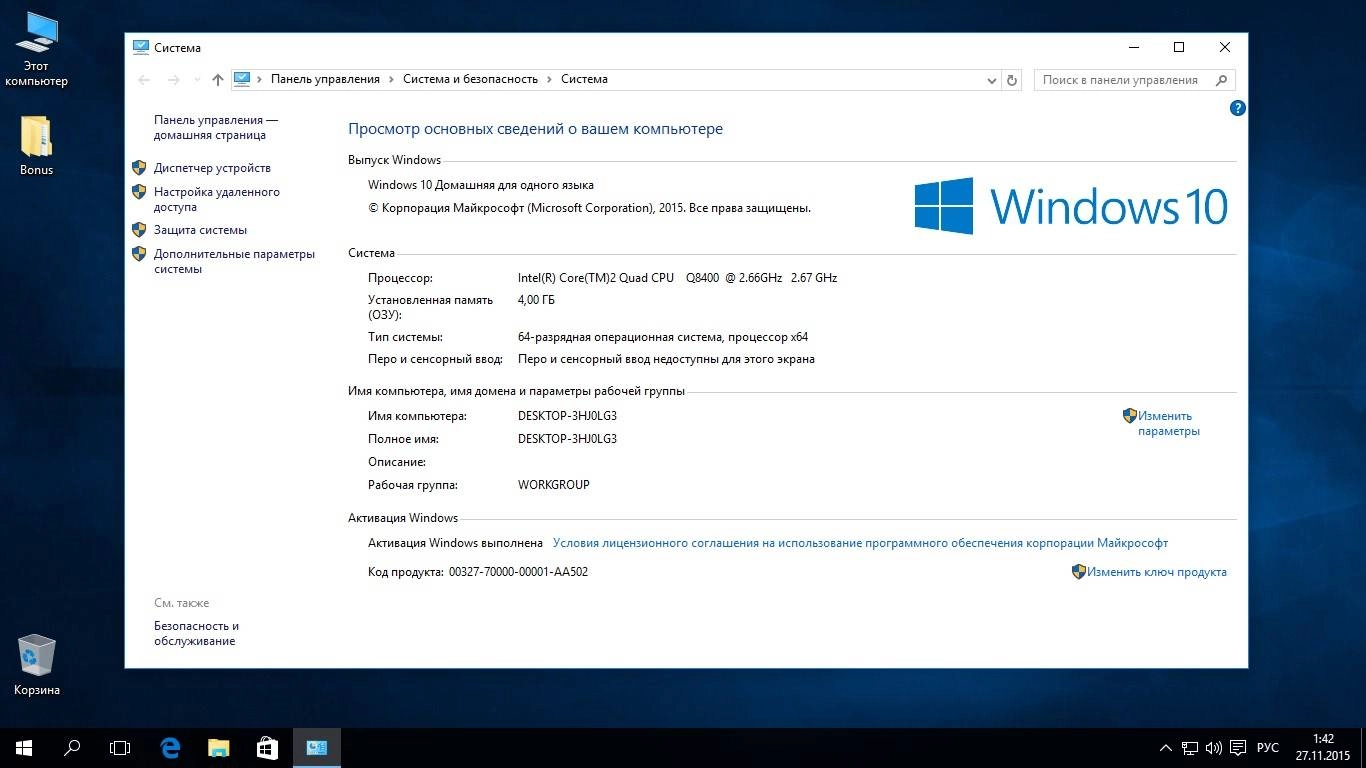The width and height of the screenshot is (1366, 768).
Task: Open Action Center notifications icon
Action: click(x=1238, y=748)
